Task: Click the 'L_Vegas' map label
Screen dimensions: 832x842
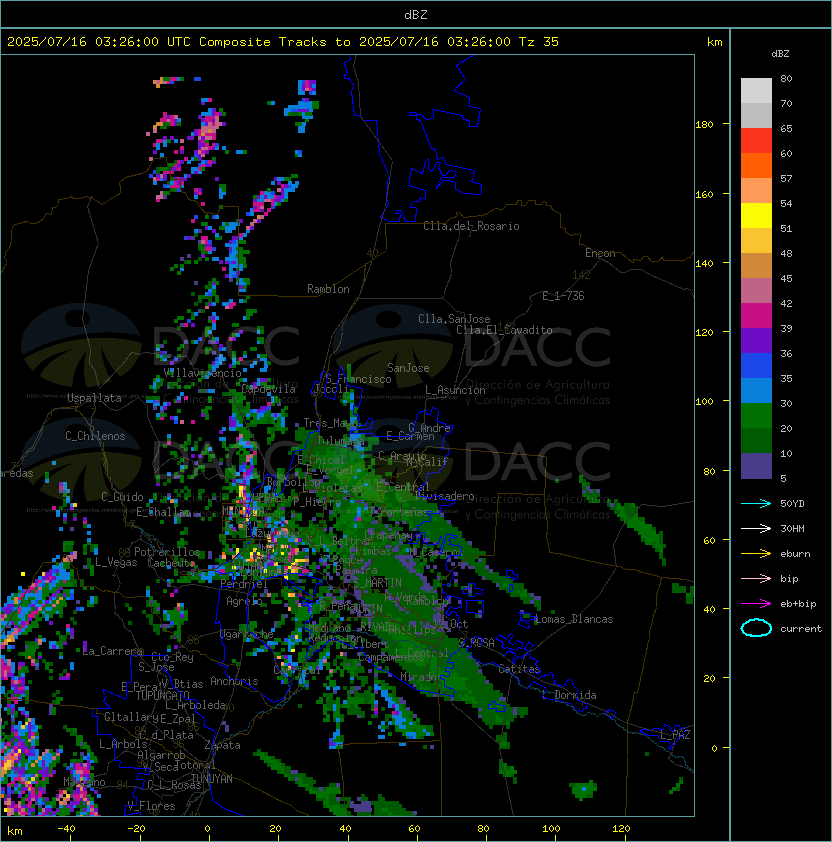Action: point(116,562)
